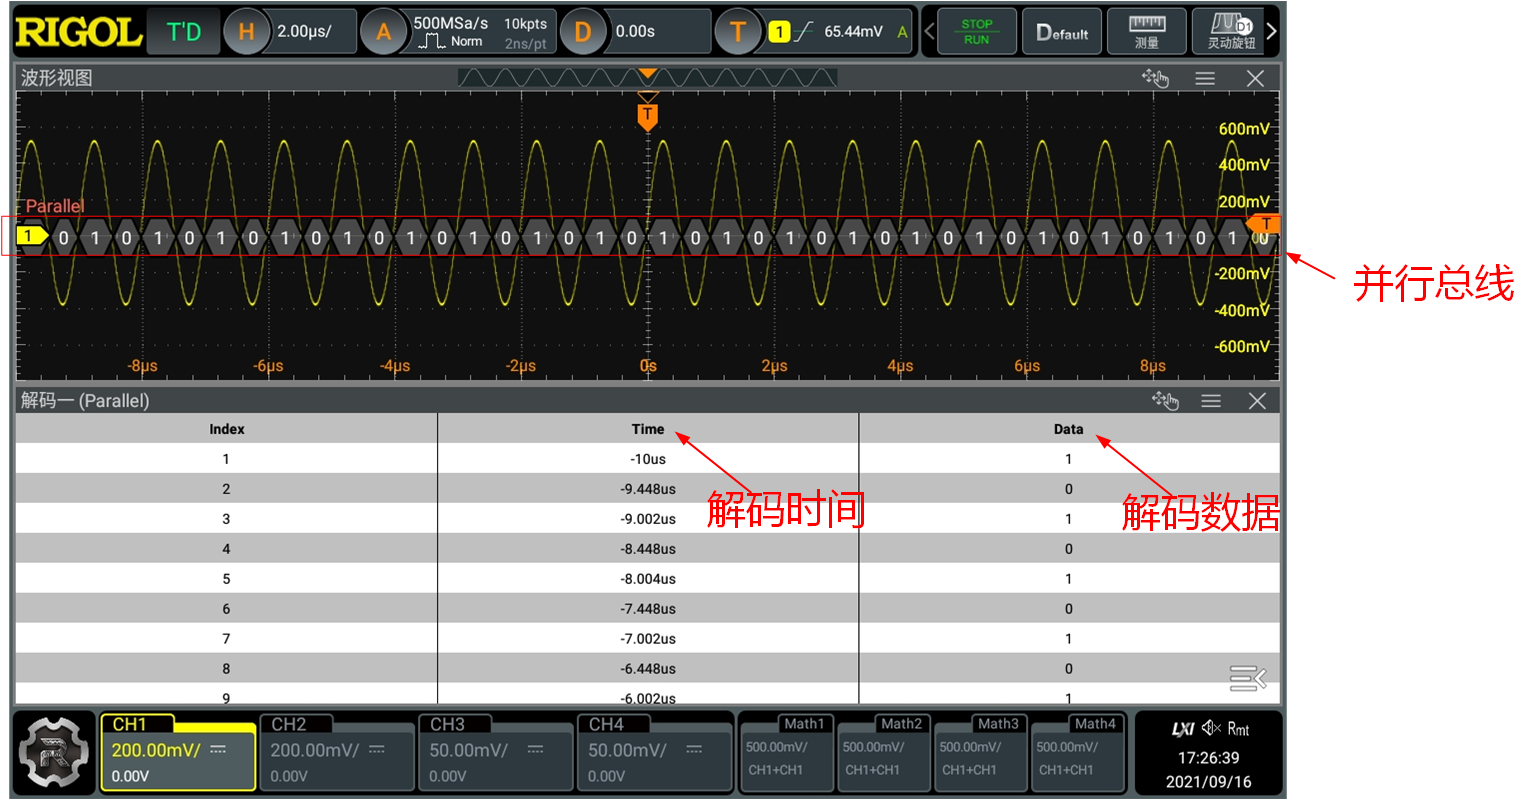Open the 17:26:39 clock settings

(1208, 758)
